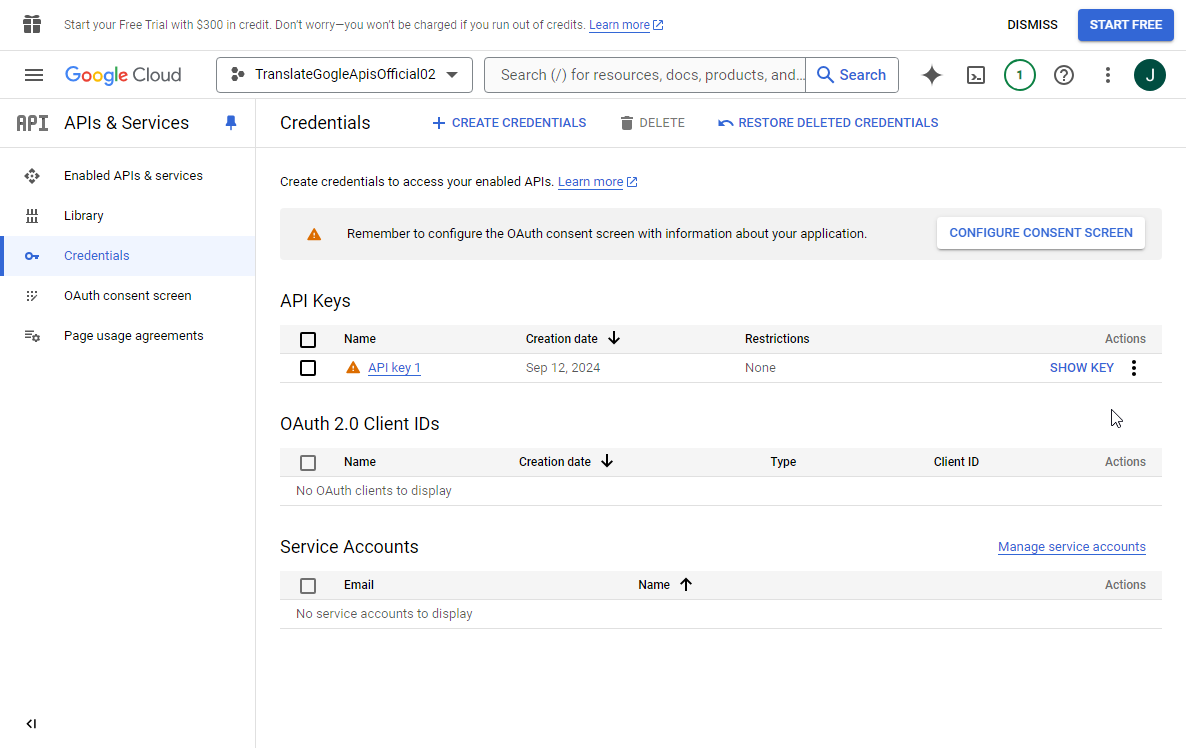Click the API icon in sidebar header

[33, 123]
